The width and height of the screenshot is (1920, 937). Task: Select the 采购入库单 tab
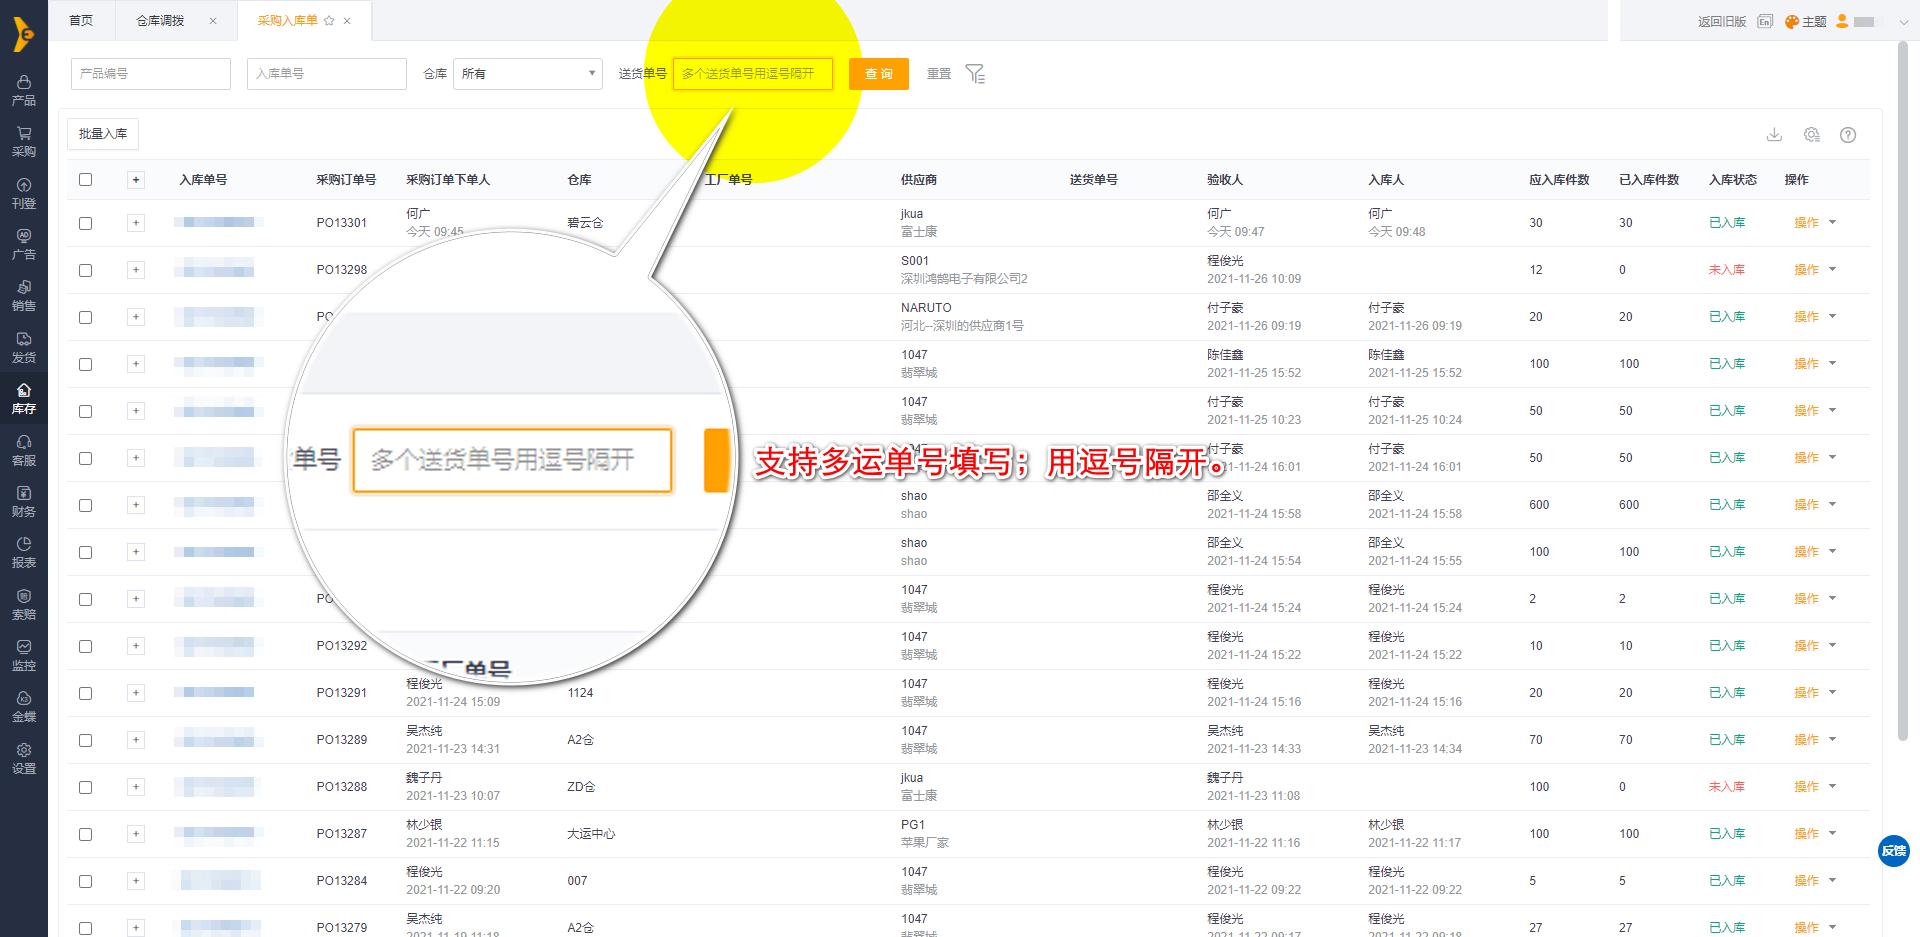(x=287, y=21)
